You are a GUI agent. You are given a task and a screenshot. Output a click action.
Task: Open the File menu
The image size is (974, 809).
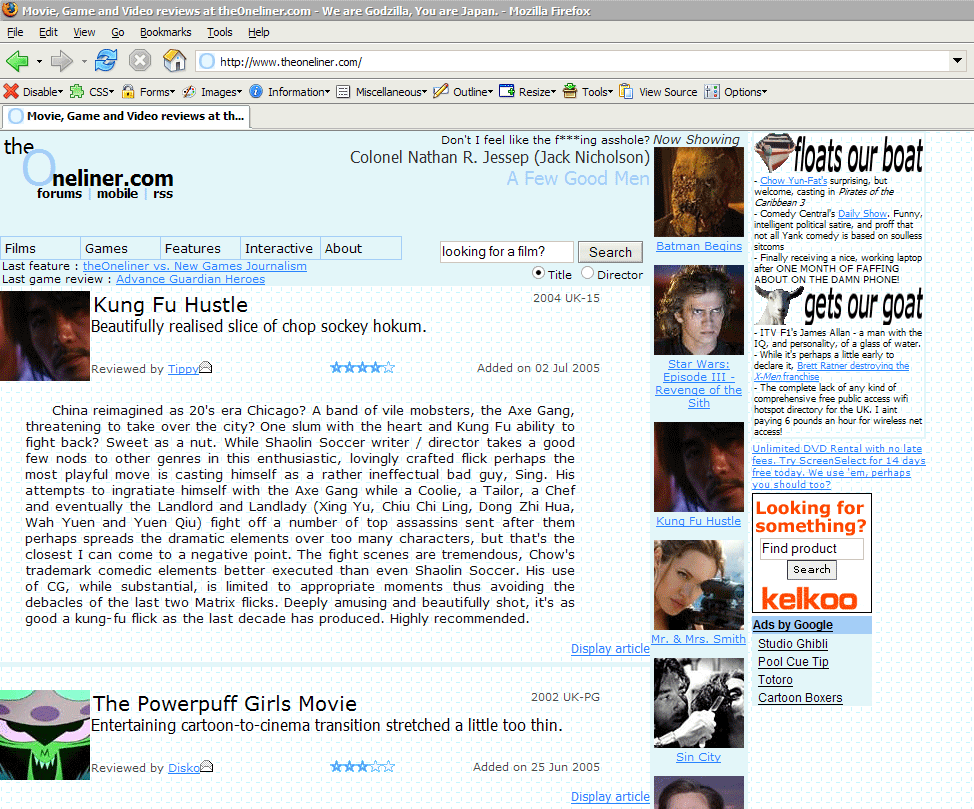coord(16,32)
